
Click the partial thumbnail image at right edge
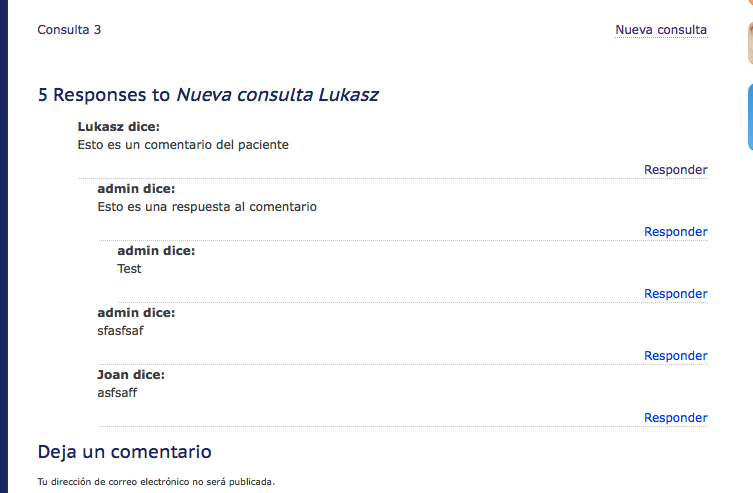(x=750, y=43)
